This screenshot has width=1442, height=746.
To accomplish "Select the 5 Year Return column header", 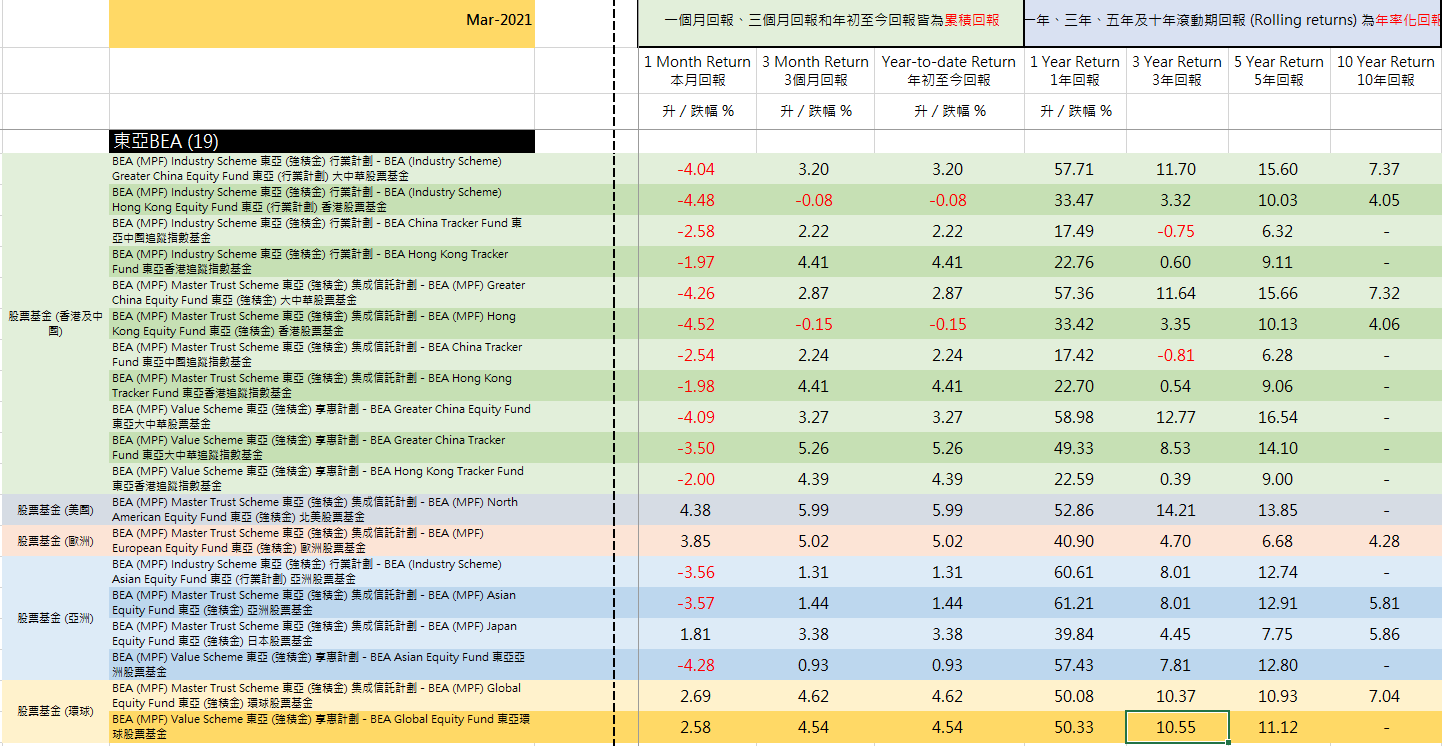I will pyautogui.click(x=1279, y=71).
